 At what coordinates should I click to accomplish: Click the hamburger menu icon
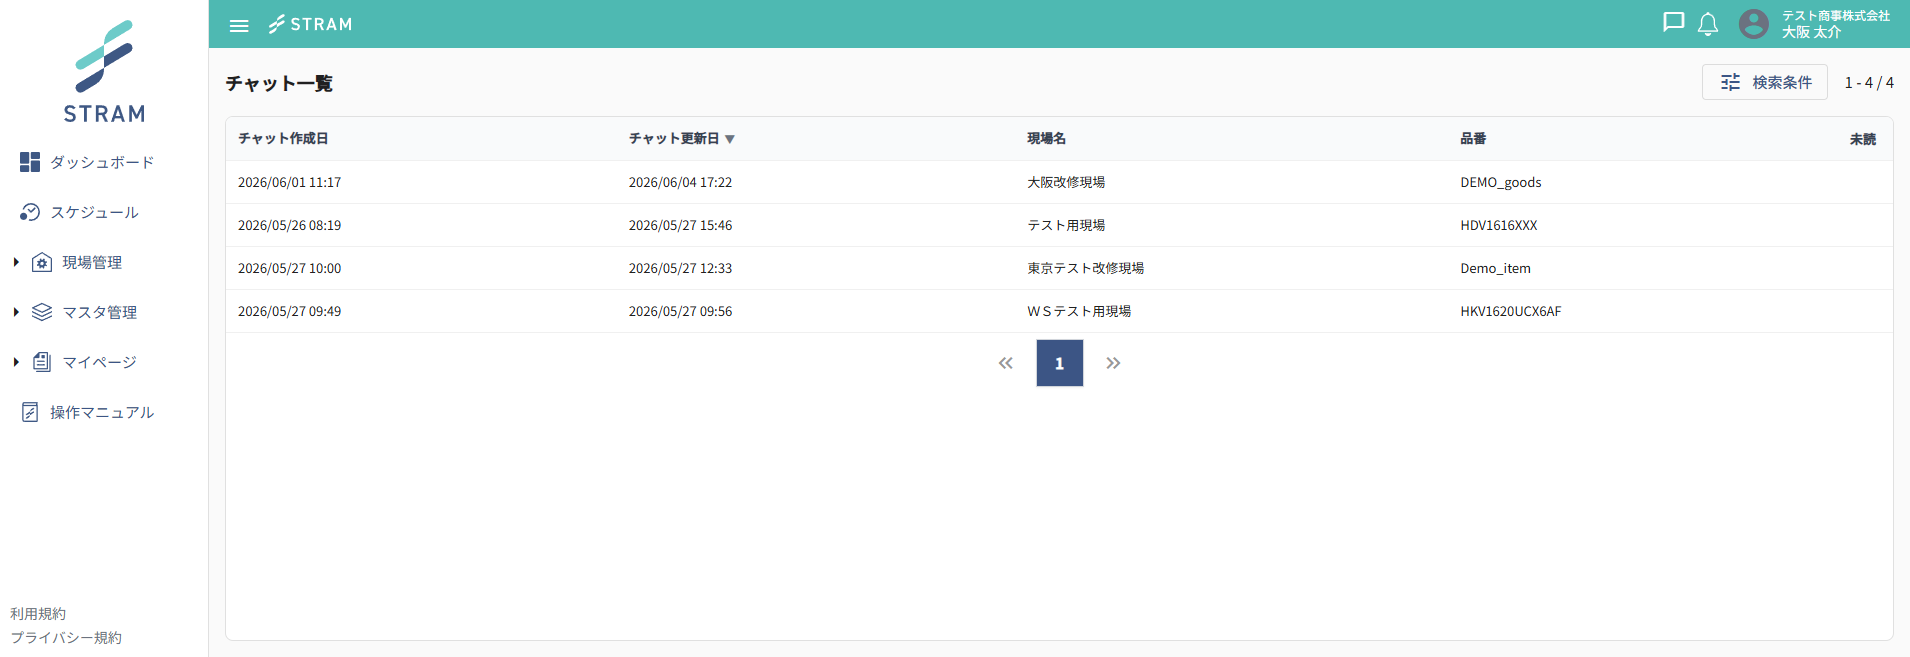tap(239, 25)
